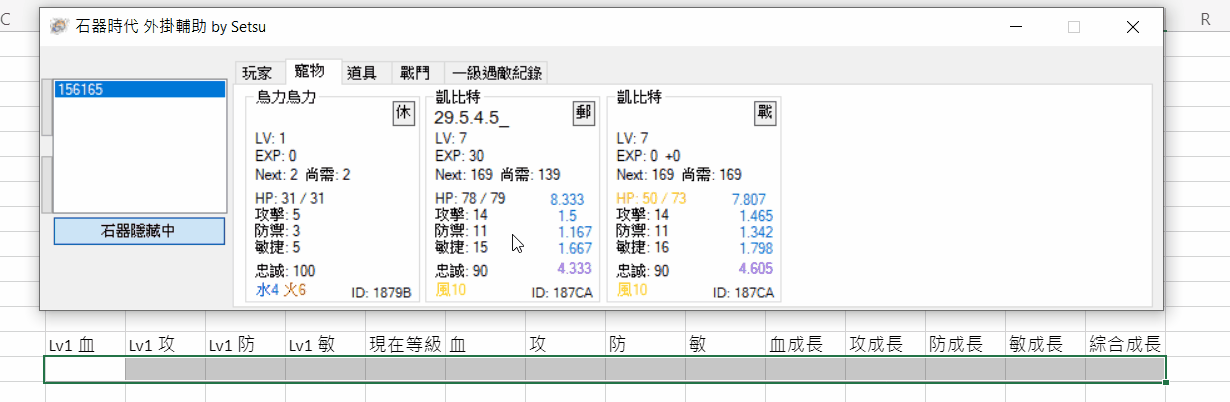Screen dimensions: 1230x402
Task: Click growth value 7.807
Action: [749, 199]
